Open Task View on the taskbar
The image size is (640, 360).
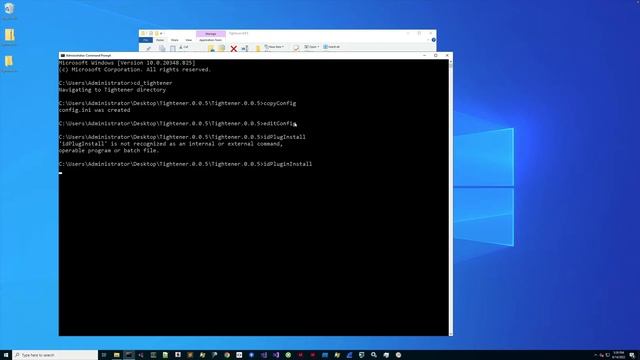click(104, 355)
